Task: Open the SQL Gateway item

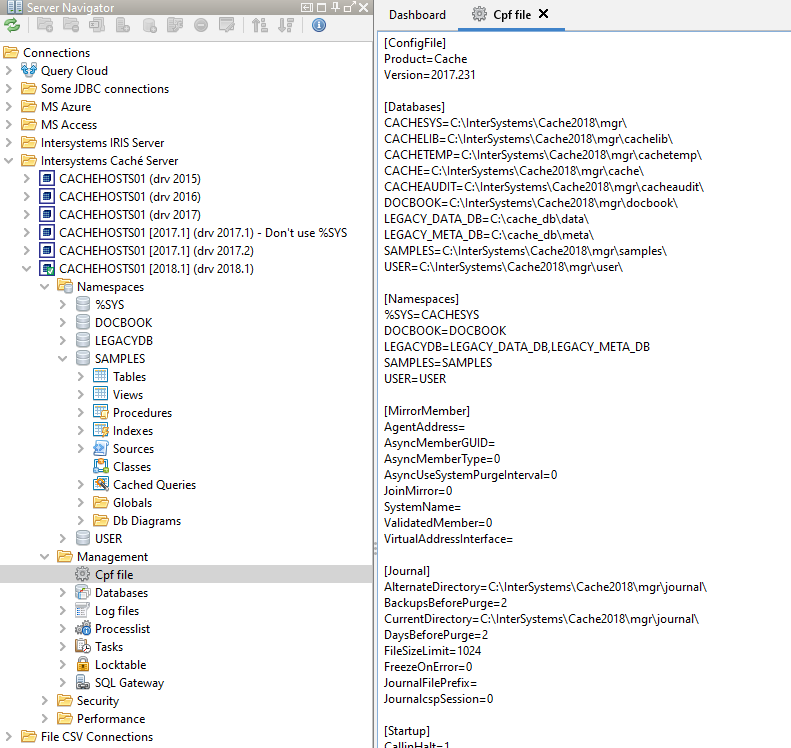Action: [x=129, y=683]
